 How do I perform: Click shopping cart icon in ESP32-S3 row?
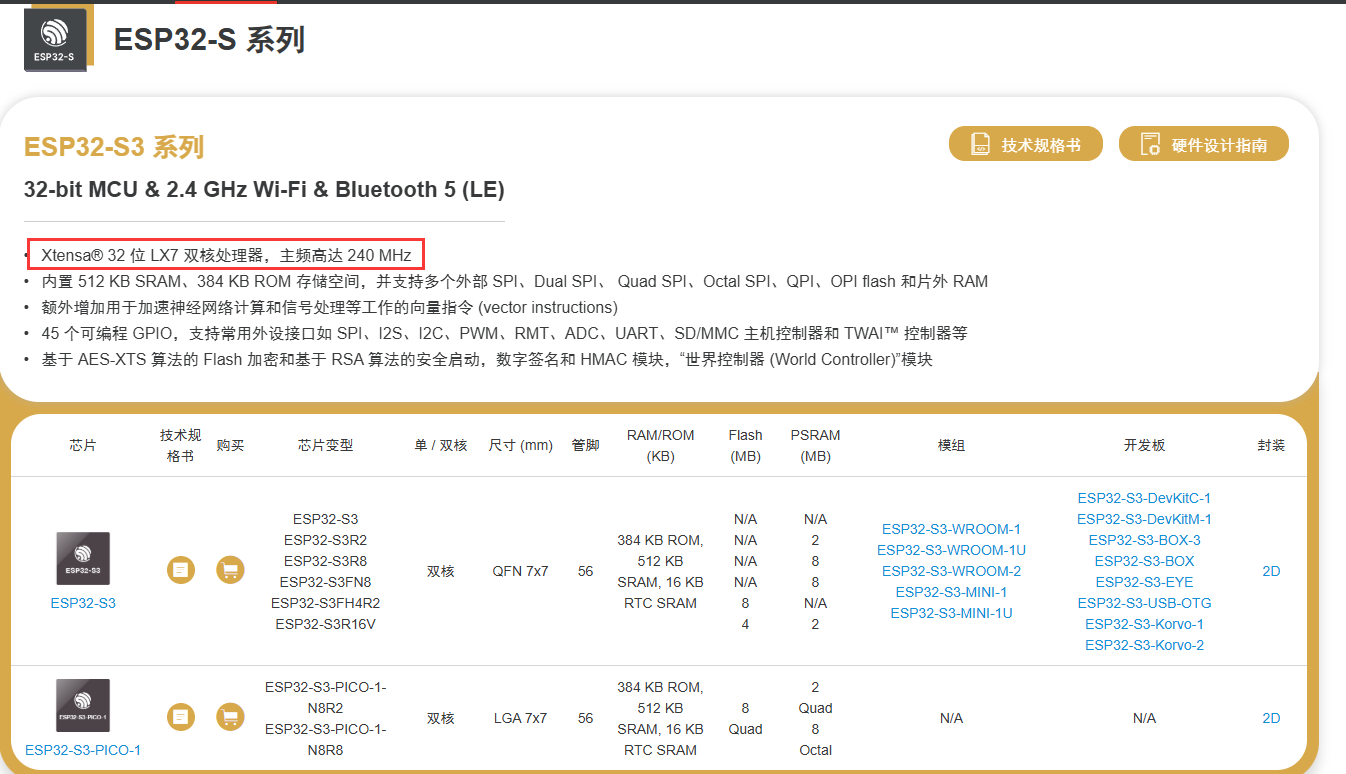point(230,570)
